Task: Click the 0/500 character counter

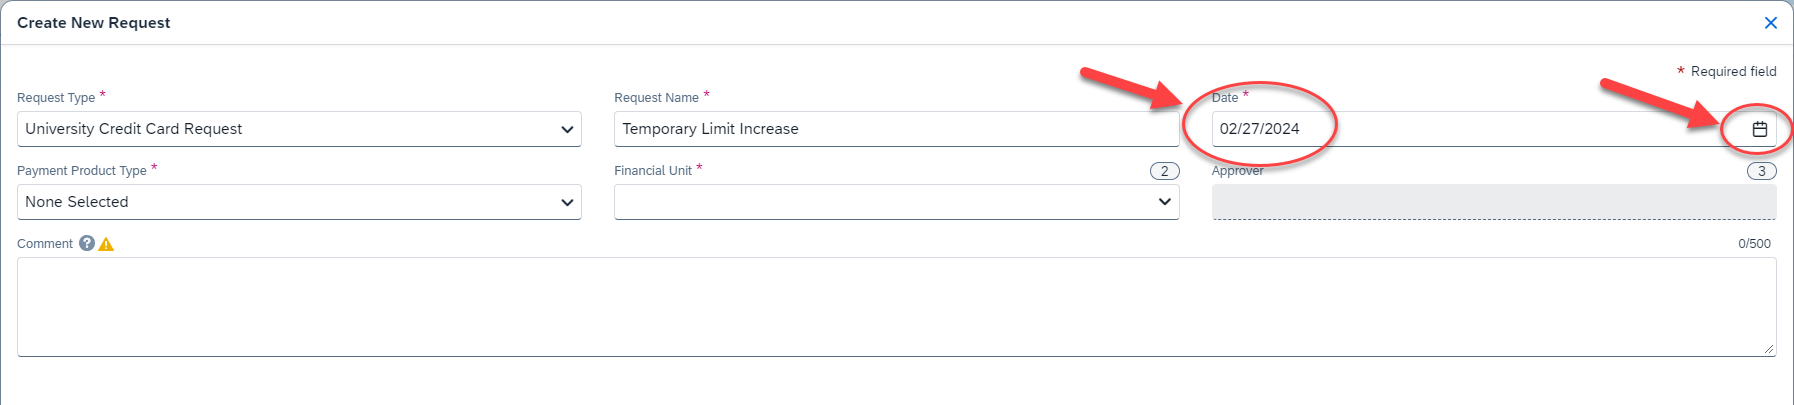Action: click(x=1754, y=244)
